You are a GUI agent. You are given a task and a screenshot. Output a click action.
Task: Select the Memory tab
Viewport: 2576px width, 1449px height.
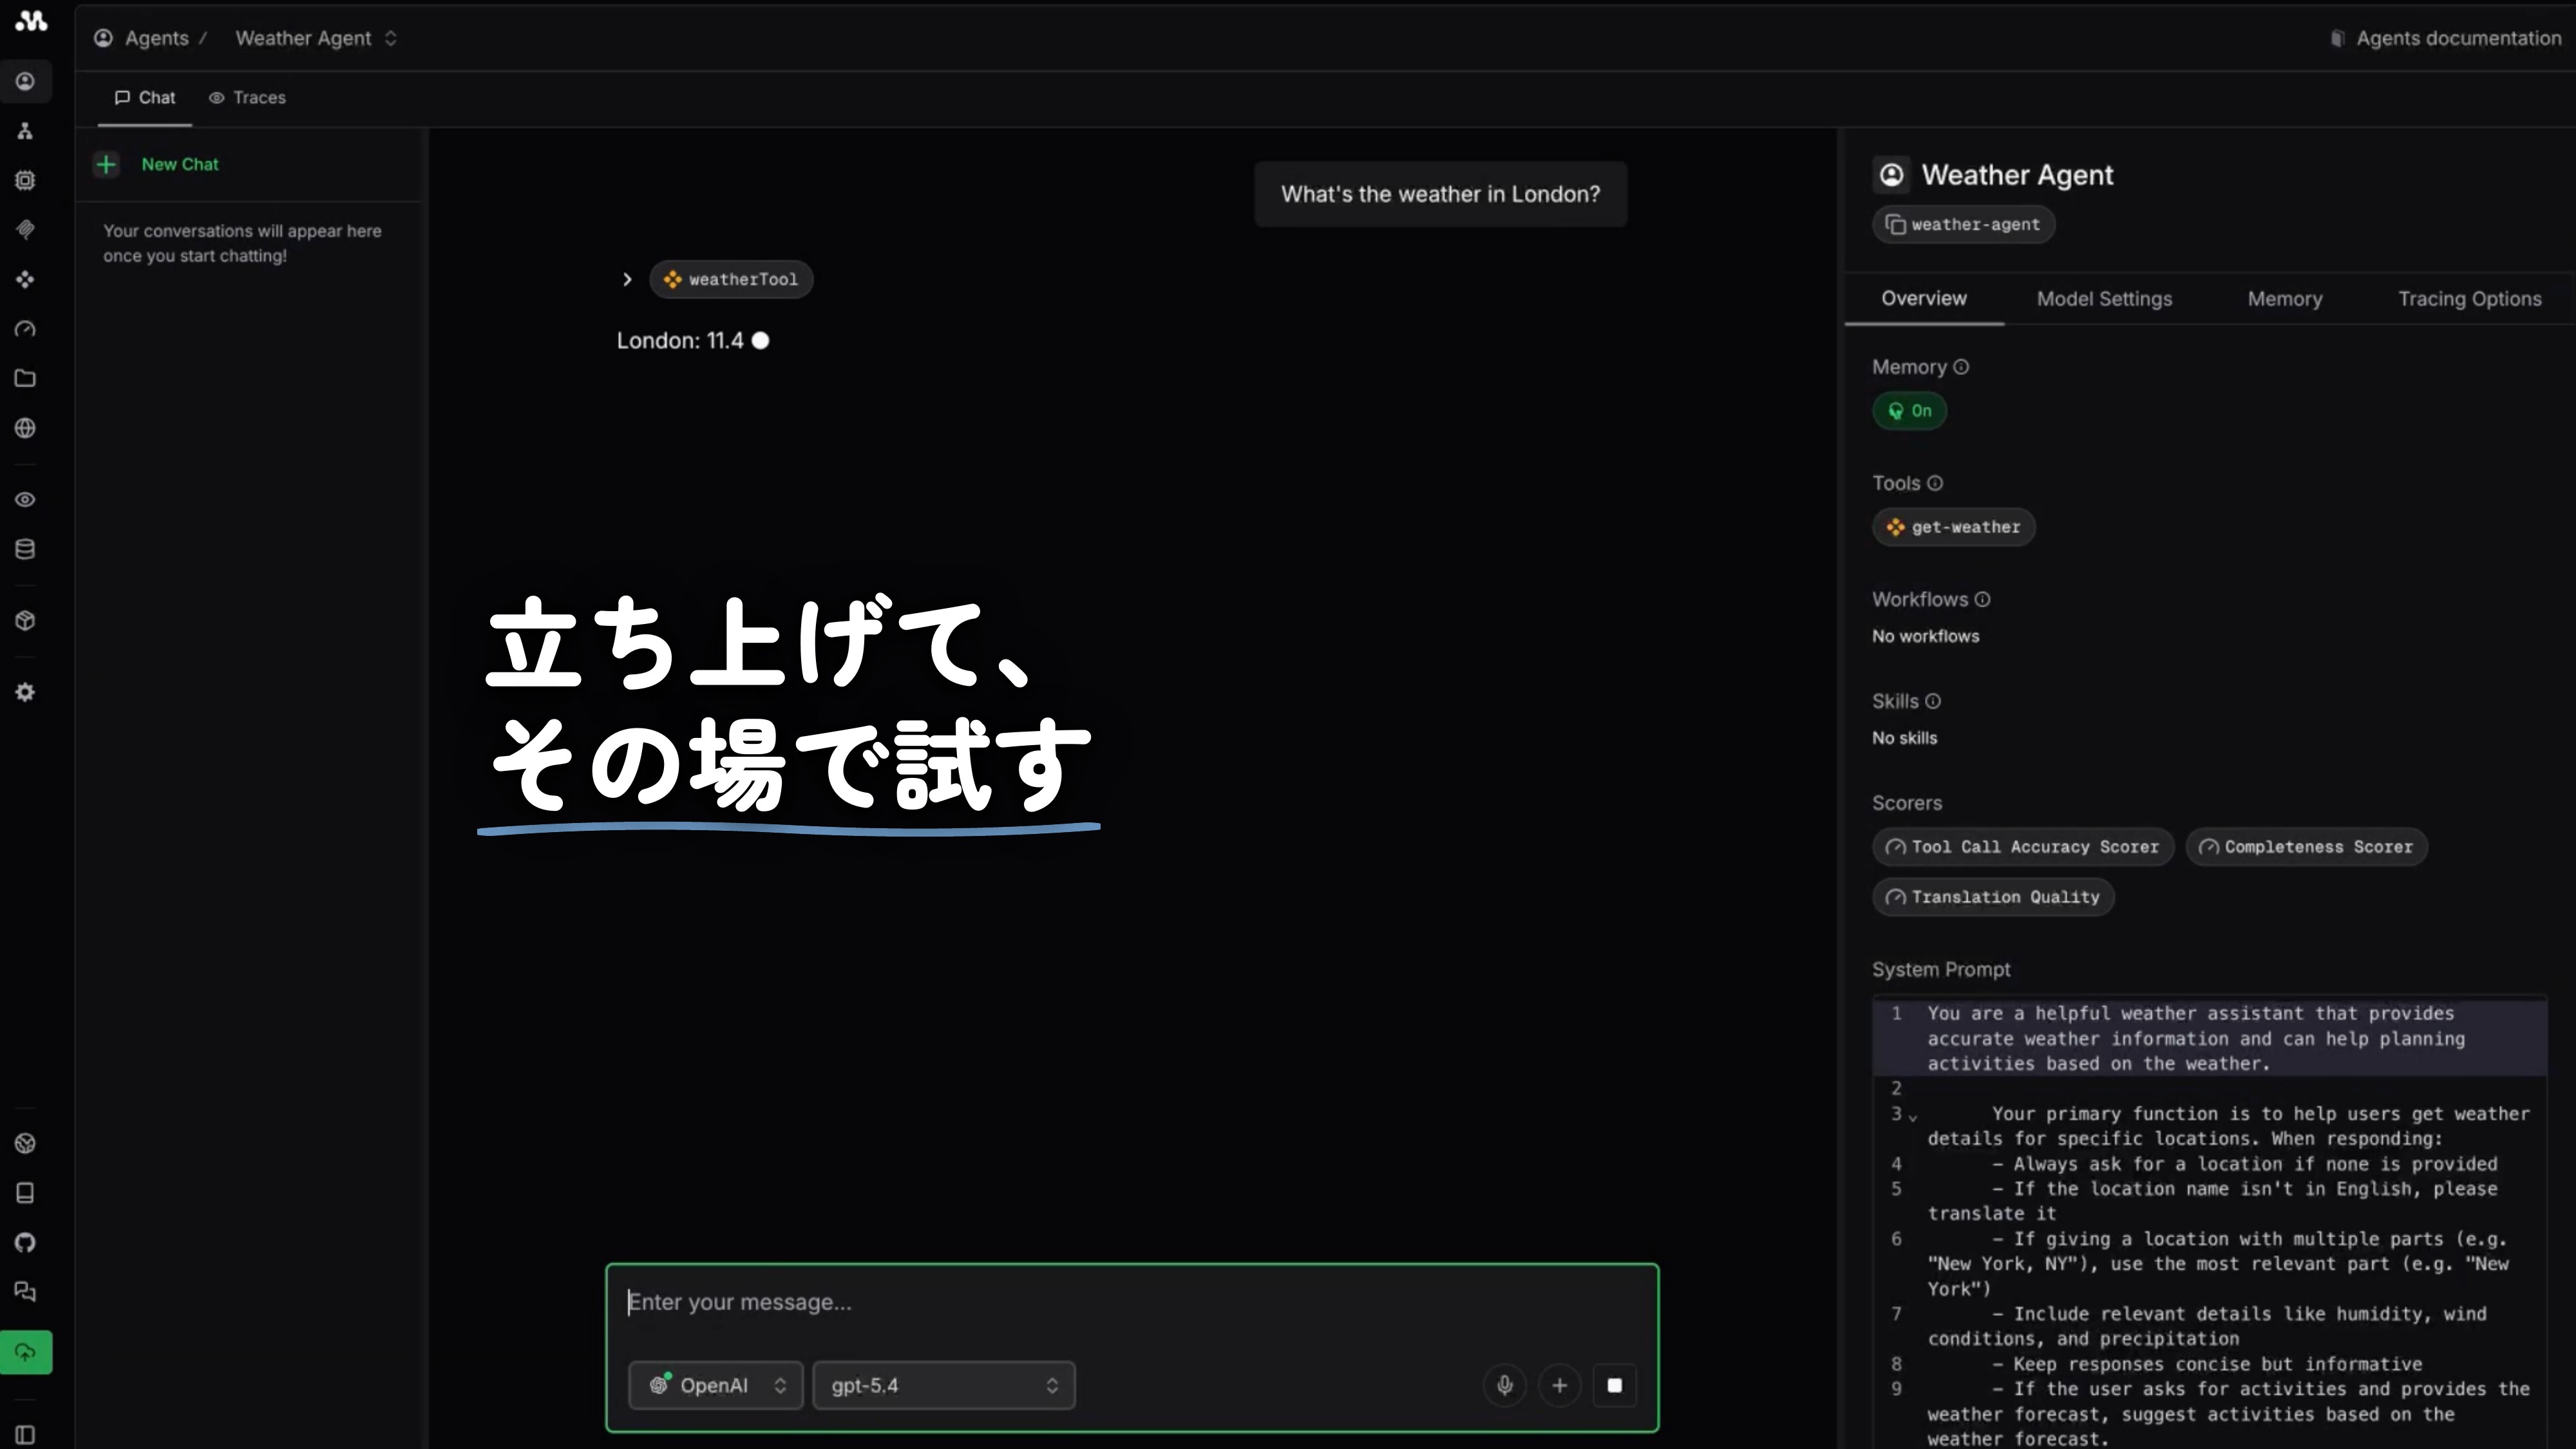2285,299
